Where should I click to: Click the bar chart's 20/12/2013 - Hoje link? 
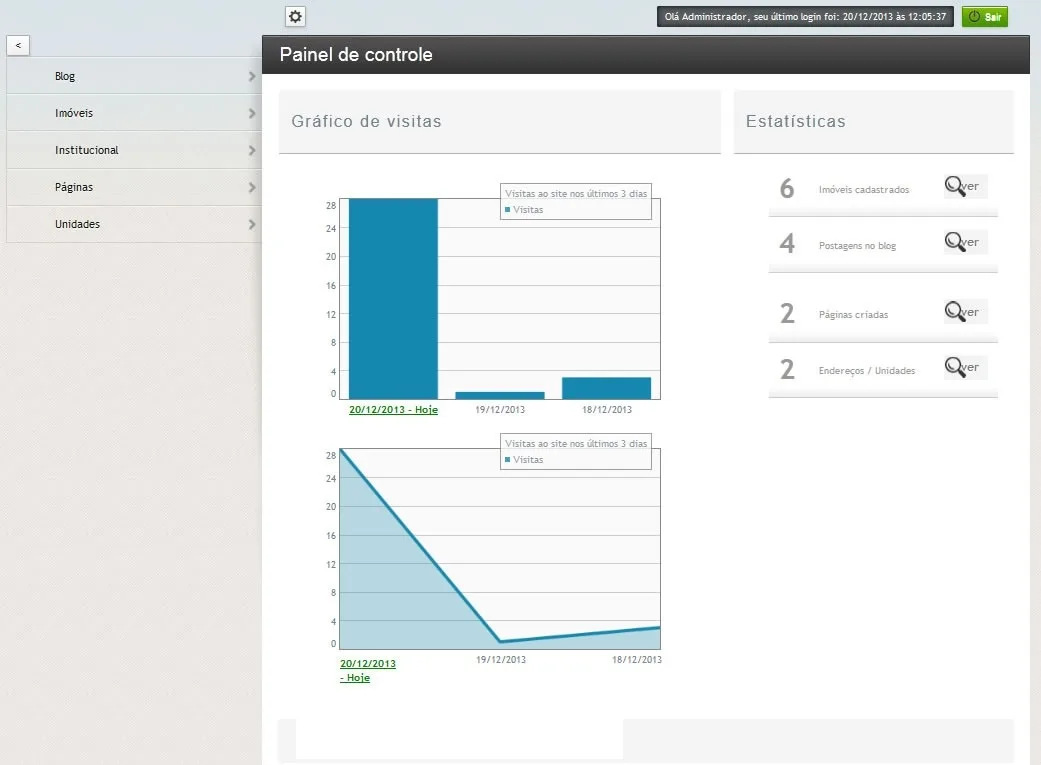(393, 410)
